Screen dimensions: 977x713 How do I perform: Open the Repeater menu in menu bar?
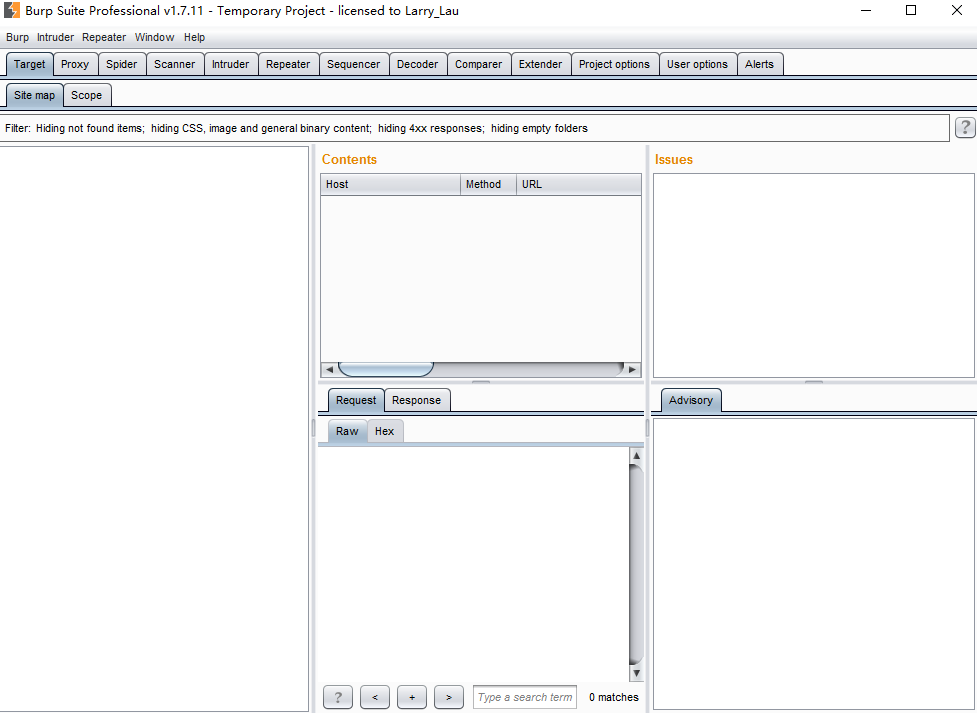[x=104, y=37]
